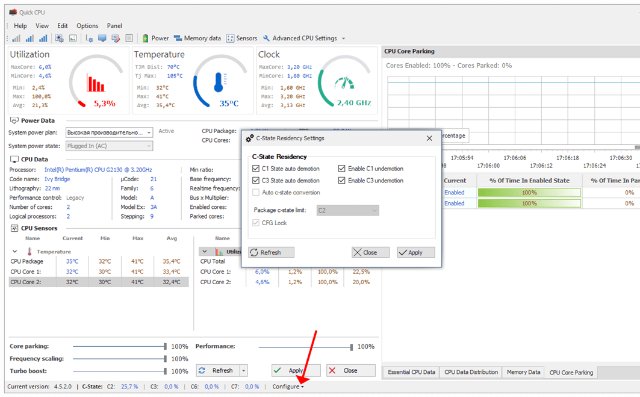Click the Performance slider handle
Viewport: 640px width, 397px height.
click(x=351, y=347)
